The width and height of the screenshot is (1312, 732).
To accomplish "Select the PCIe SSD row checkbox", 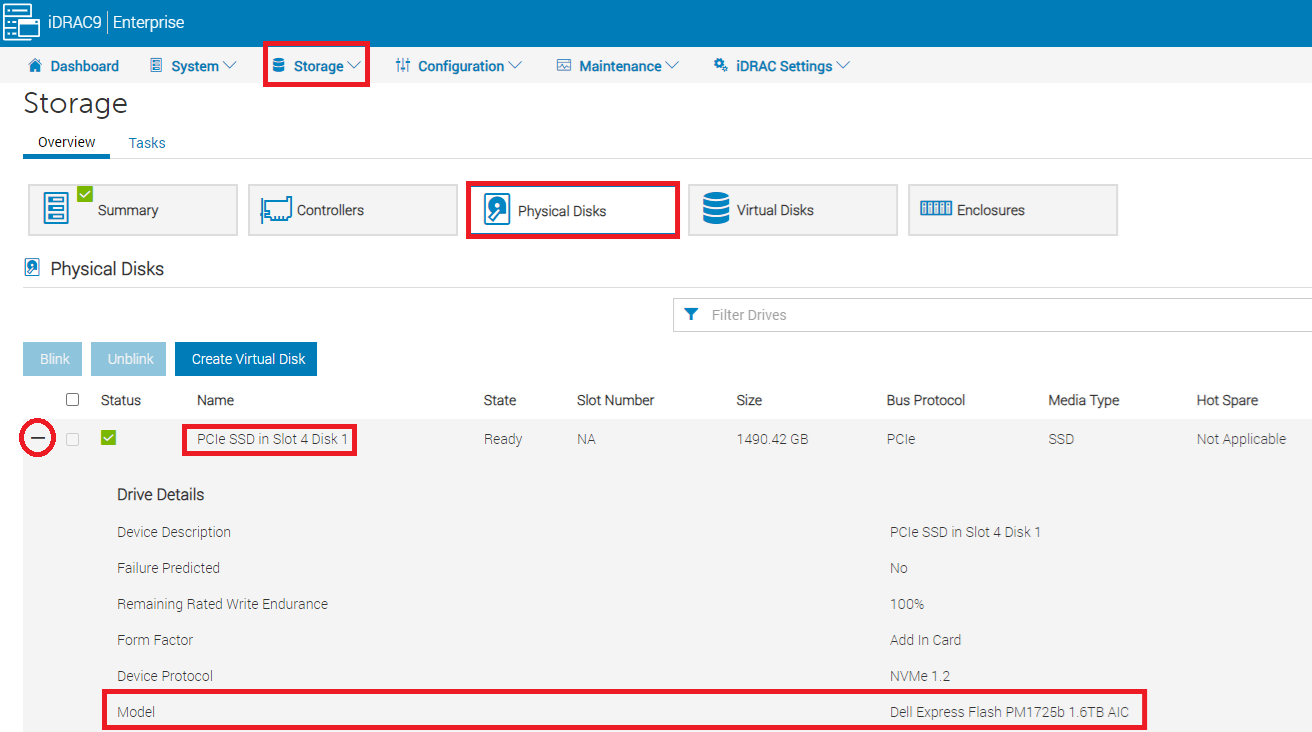I will pos(72,438).
